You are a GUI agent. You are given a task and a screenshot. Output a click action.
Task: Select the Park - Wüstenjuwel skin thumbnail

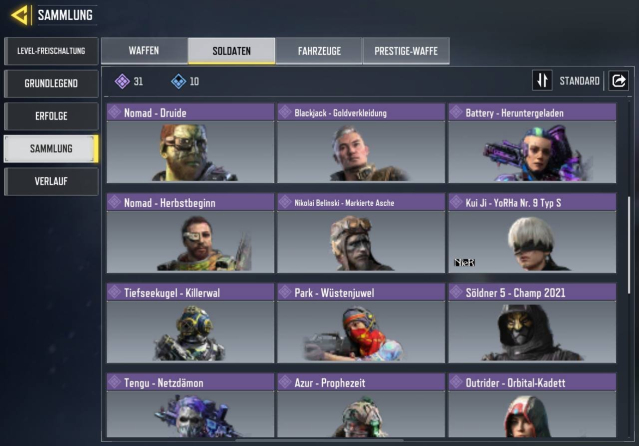click(361, 331)
